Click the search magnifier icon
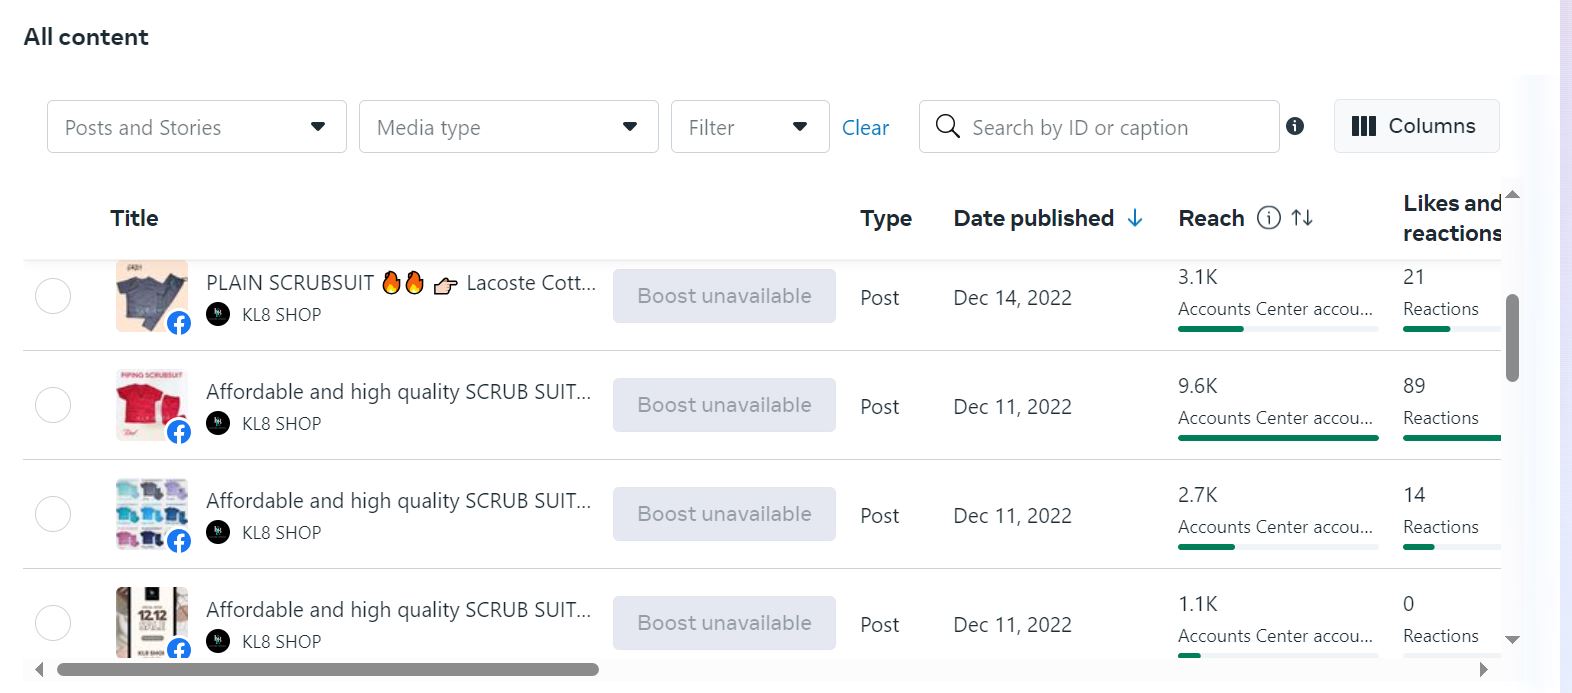The height and width of the screenshot is (693, 1572). (x=947, y=126)
